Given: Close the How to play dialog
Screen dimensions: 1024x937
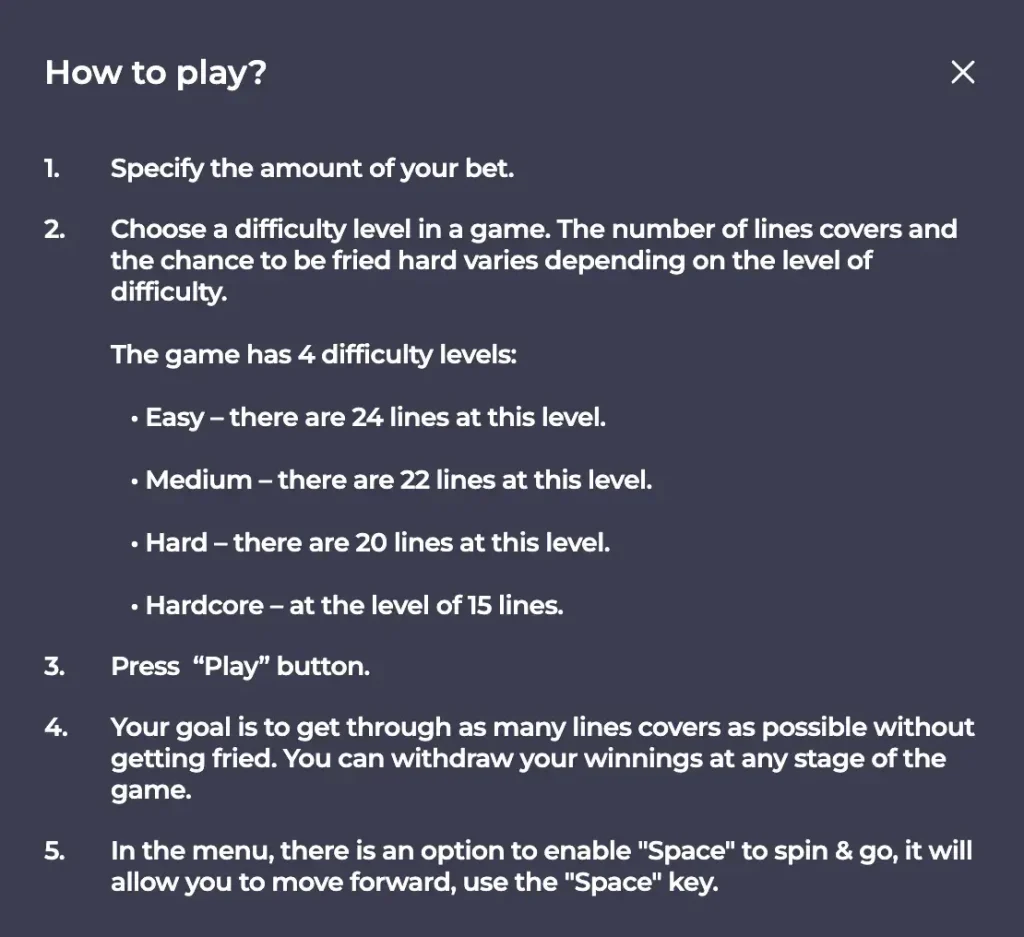Looking at the screenshot, I should pos(963,72).
